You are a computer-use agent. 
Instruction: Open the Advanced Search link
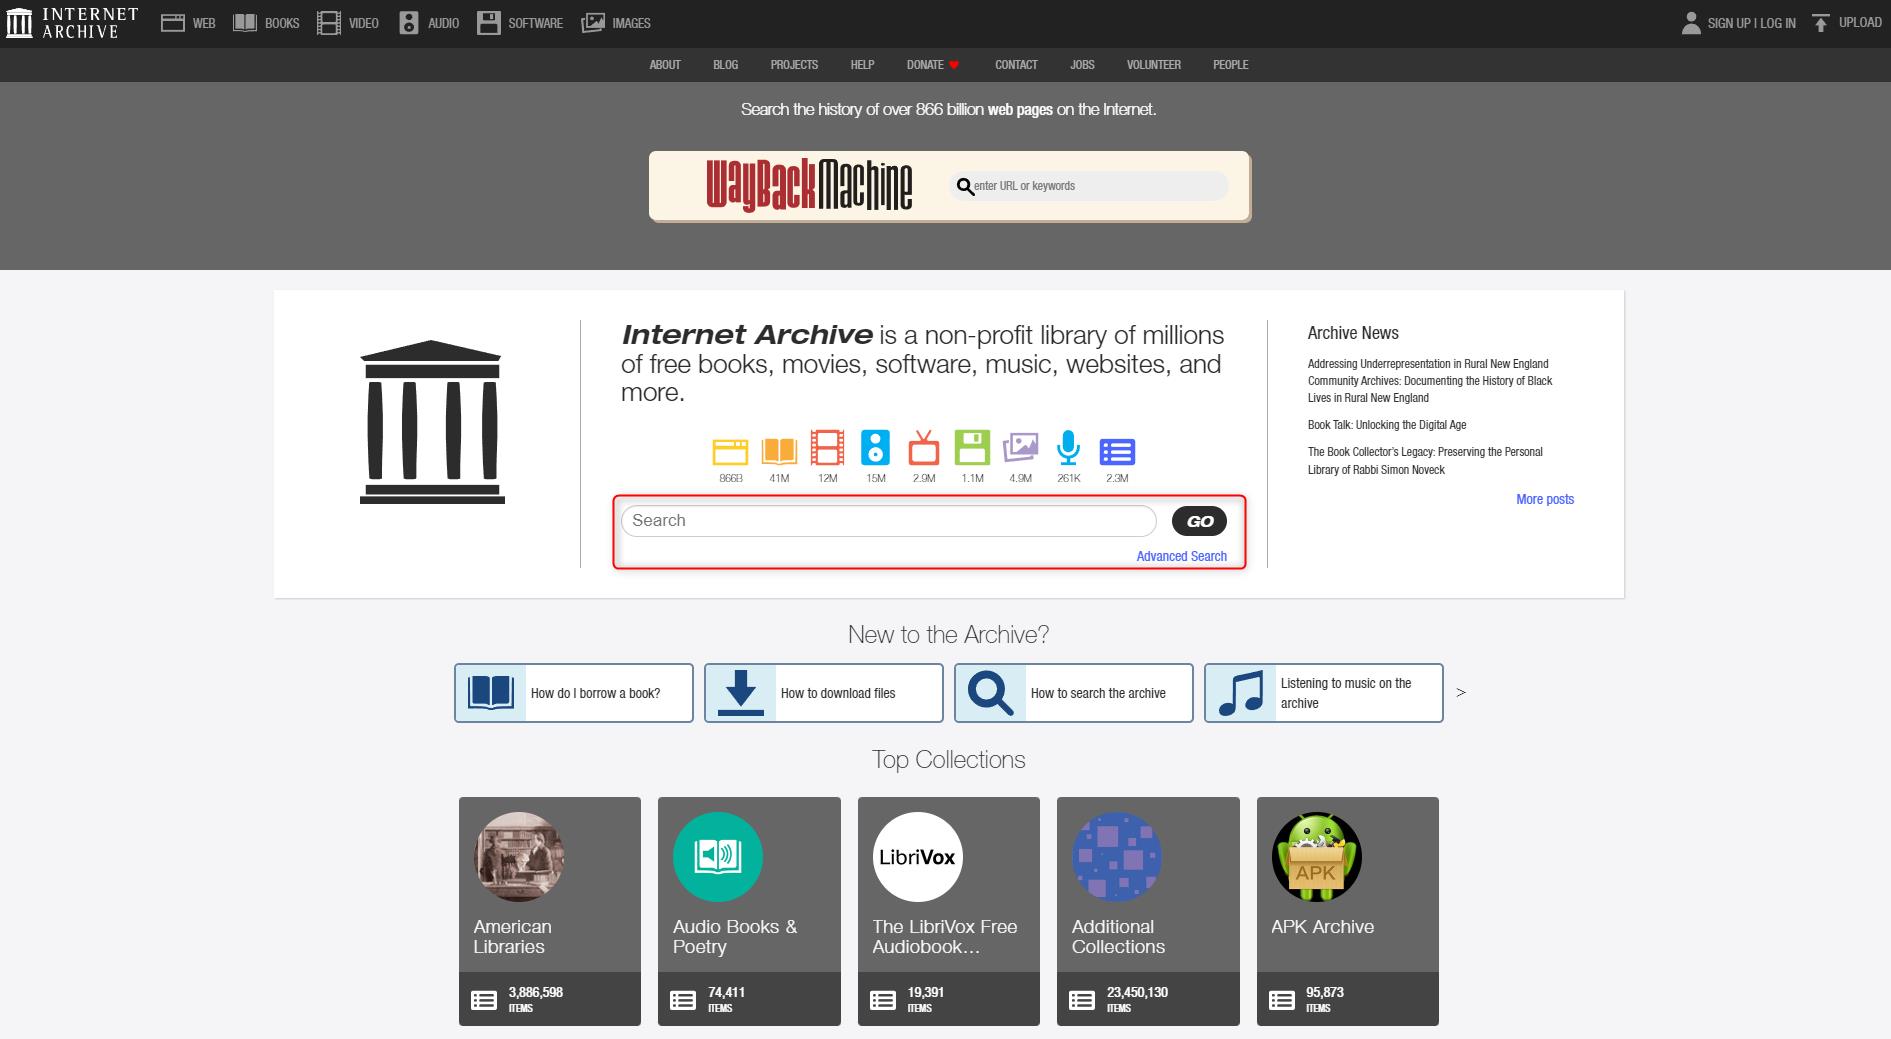click(x=1181, y=557)
